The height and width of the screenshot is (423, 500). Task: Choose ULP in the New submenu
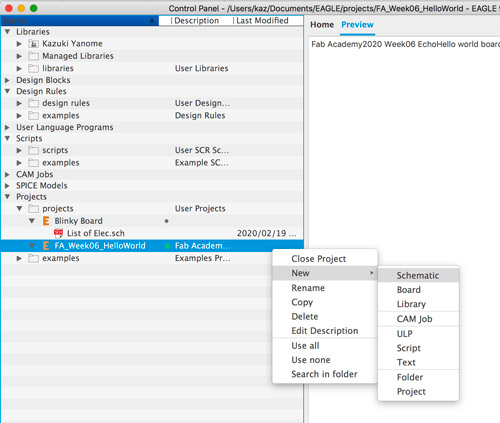coord(418,334)
